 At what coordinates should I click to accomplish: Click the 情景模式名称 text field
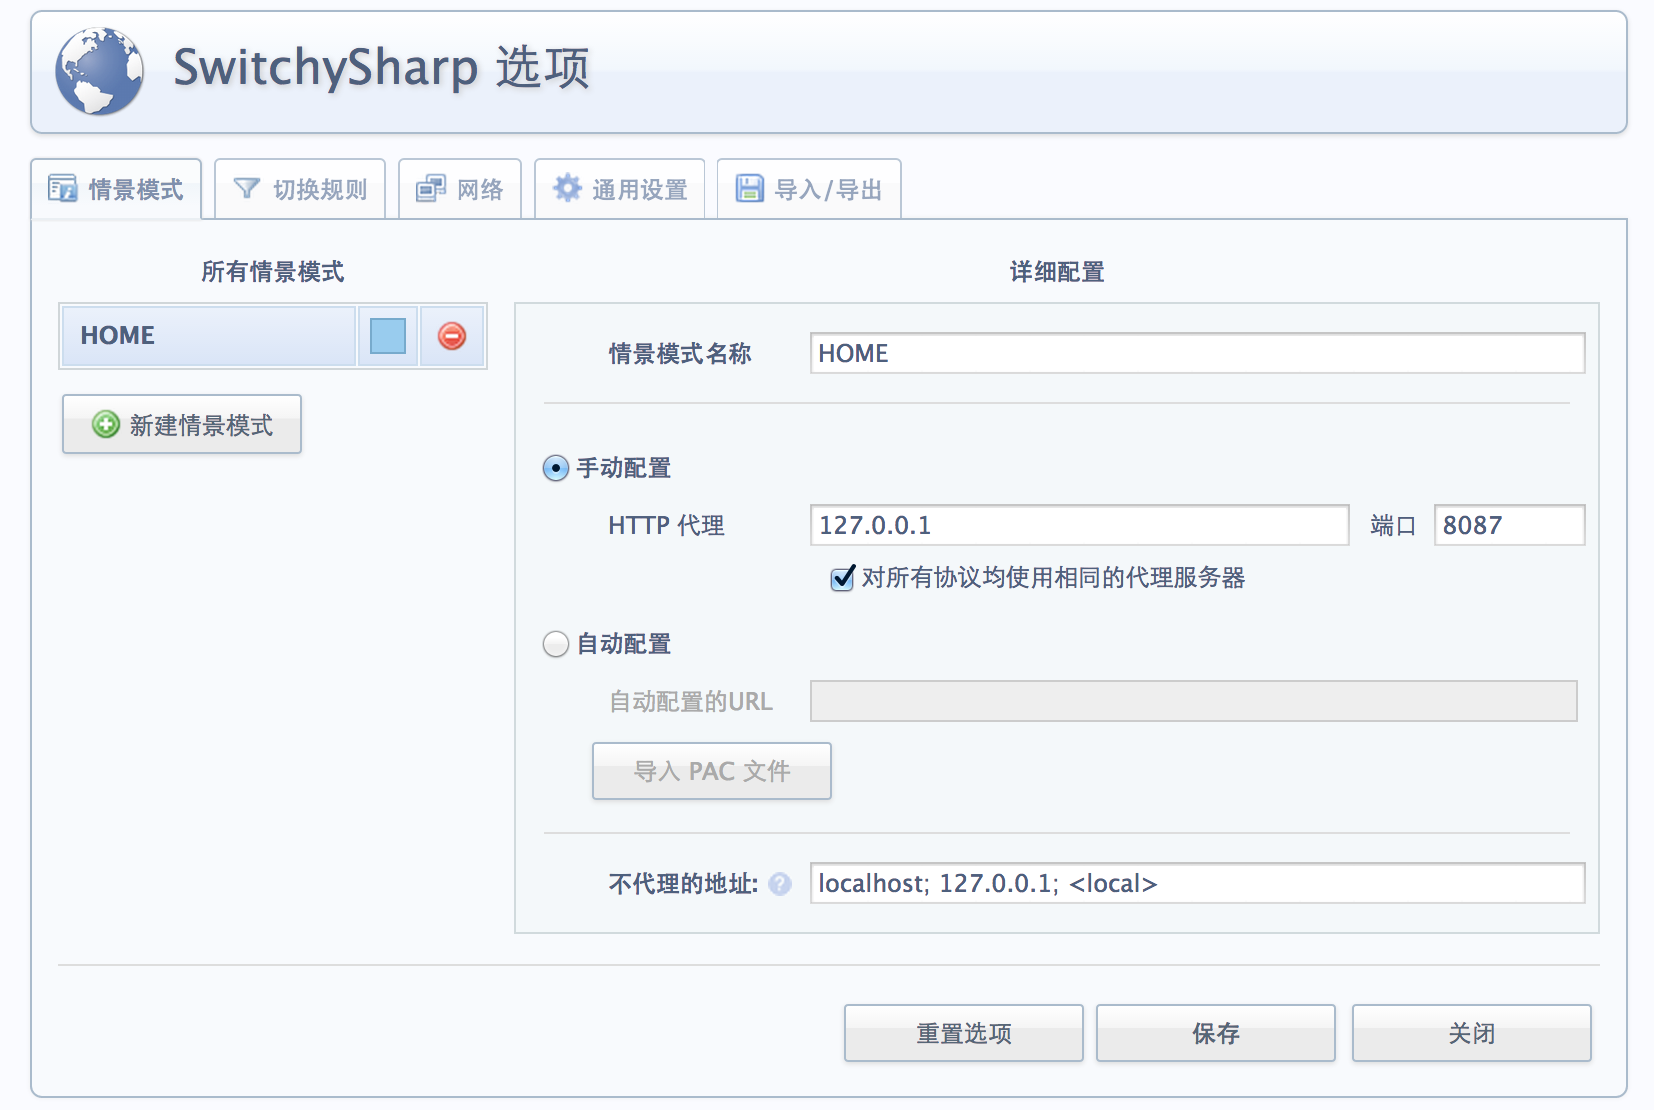click(1196, 353)
